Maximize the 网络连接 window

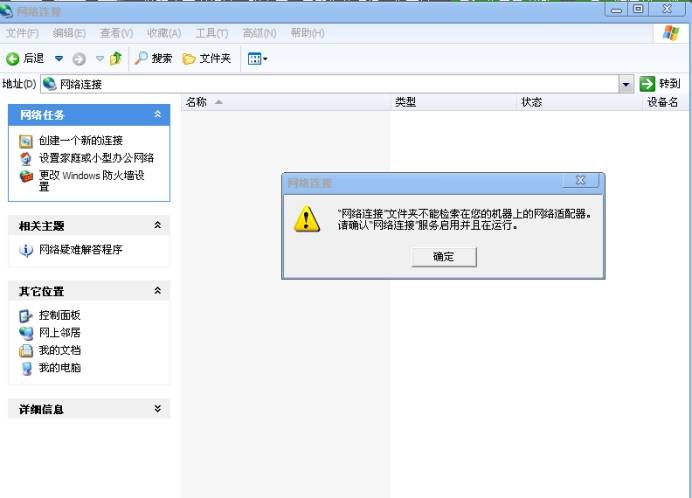[638, 9]
